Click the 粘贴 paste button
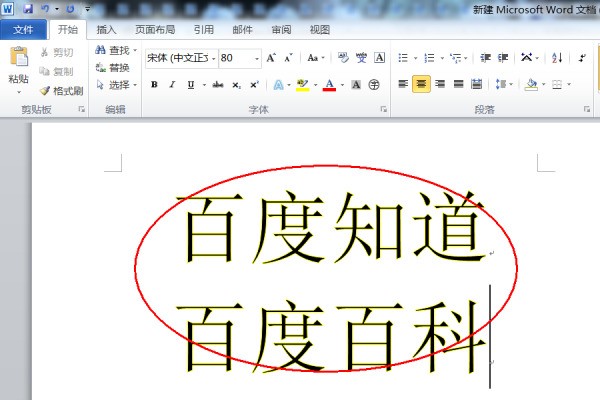 click(18, 64)
